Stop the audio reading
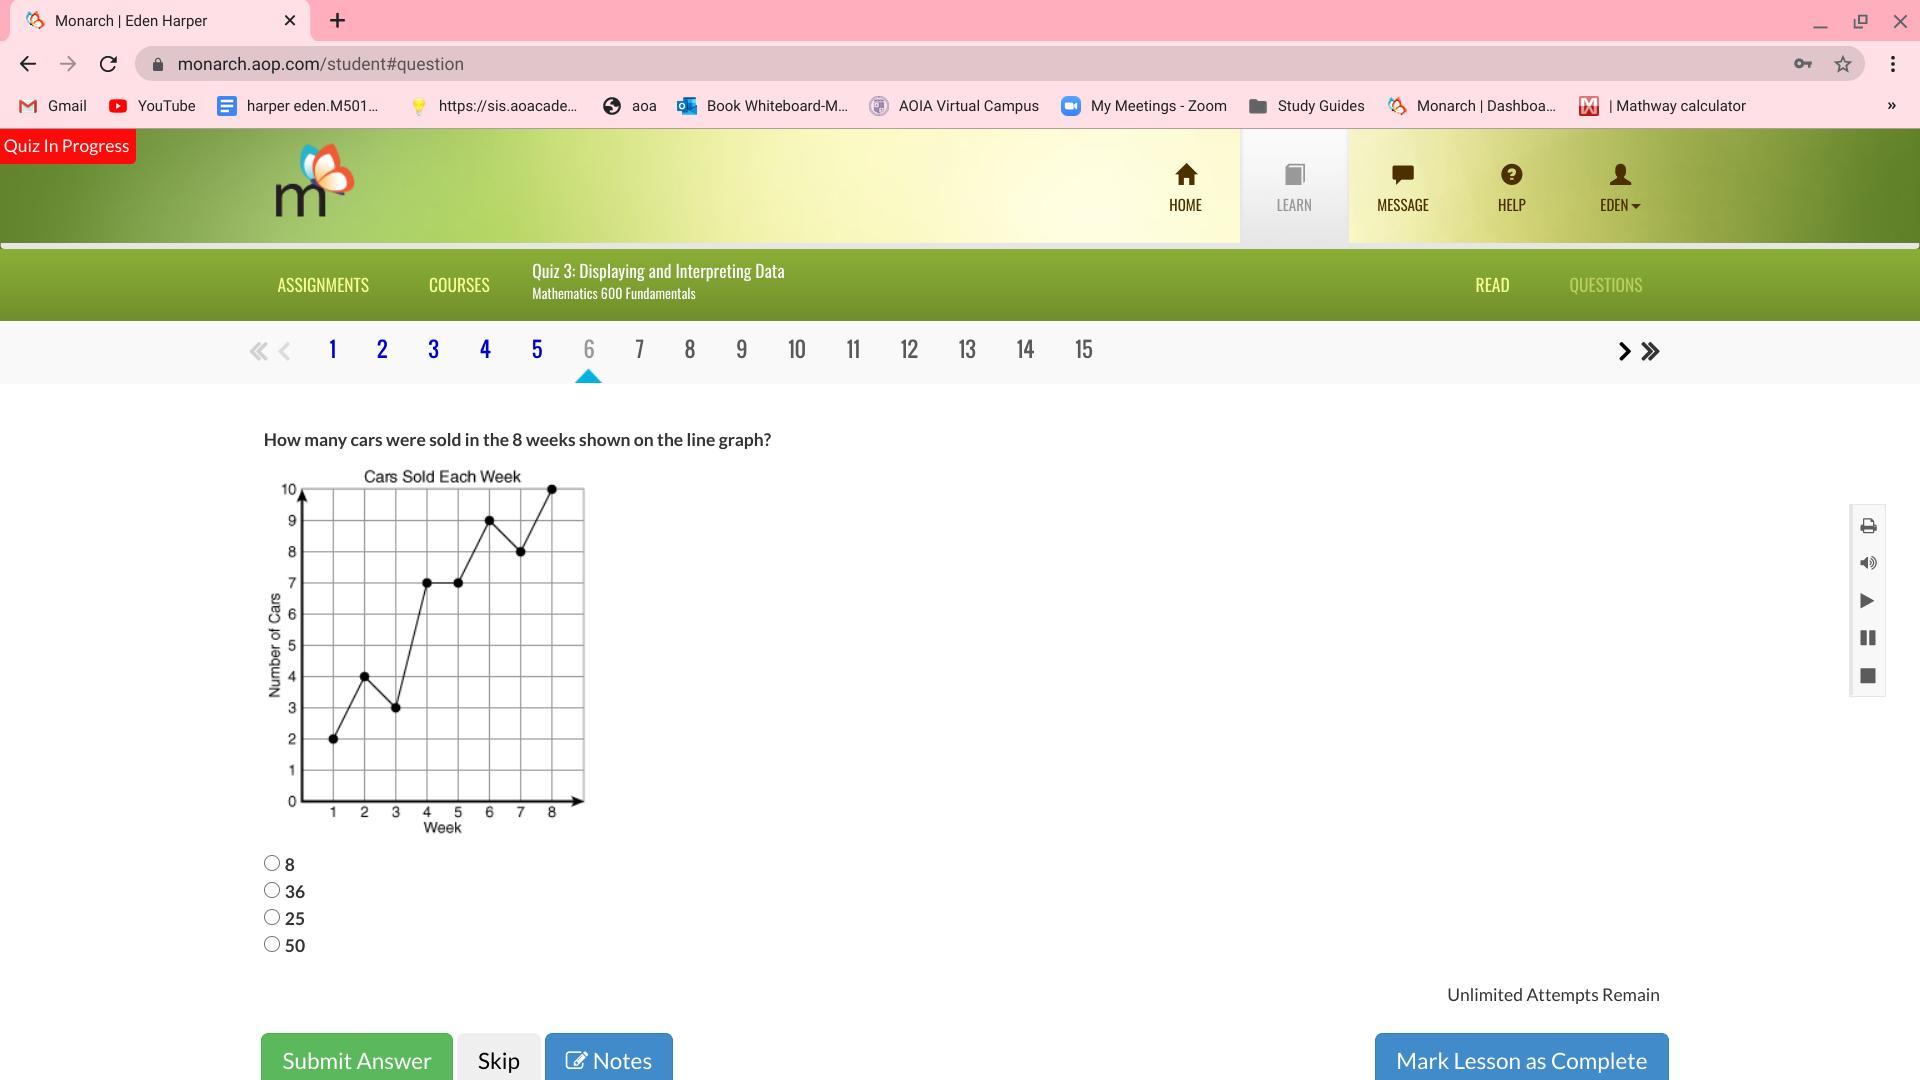Viewport: 1920px width, 1080px height. click(x=1868, y=676)
